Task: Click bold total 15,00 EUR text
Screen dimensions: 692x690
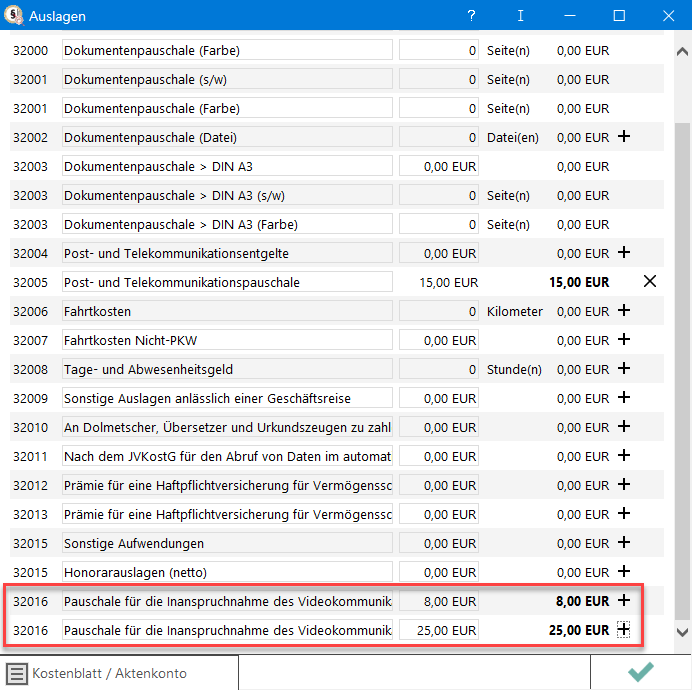Action: (579, 283)
